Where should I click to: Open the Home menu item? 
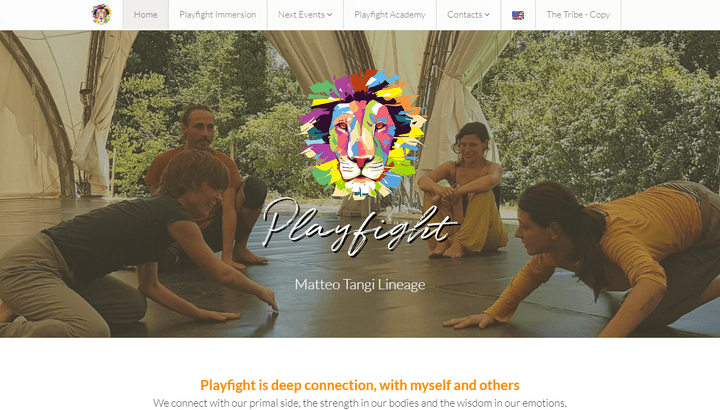[146, 15]
